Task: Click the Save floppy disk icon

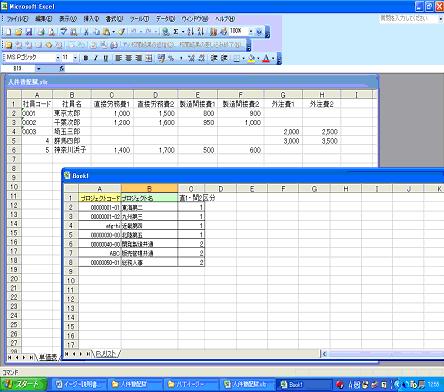Action: [29, 32]
